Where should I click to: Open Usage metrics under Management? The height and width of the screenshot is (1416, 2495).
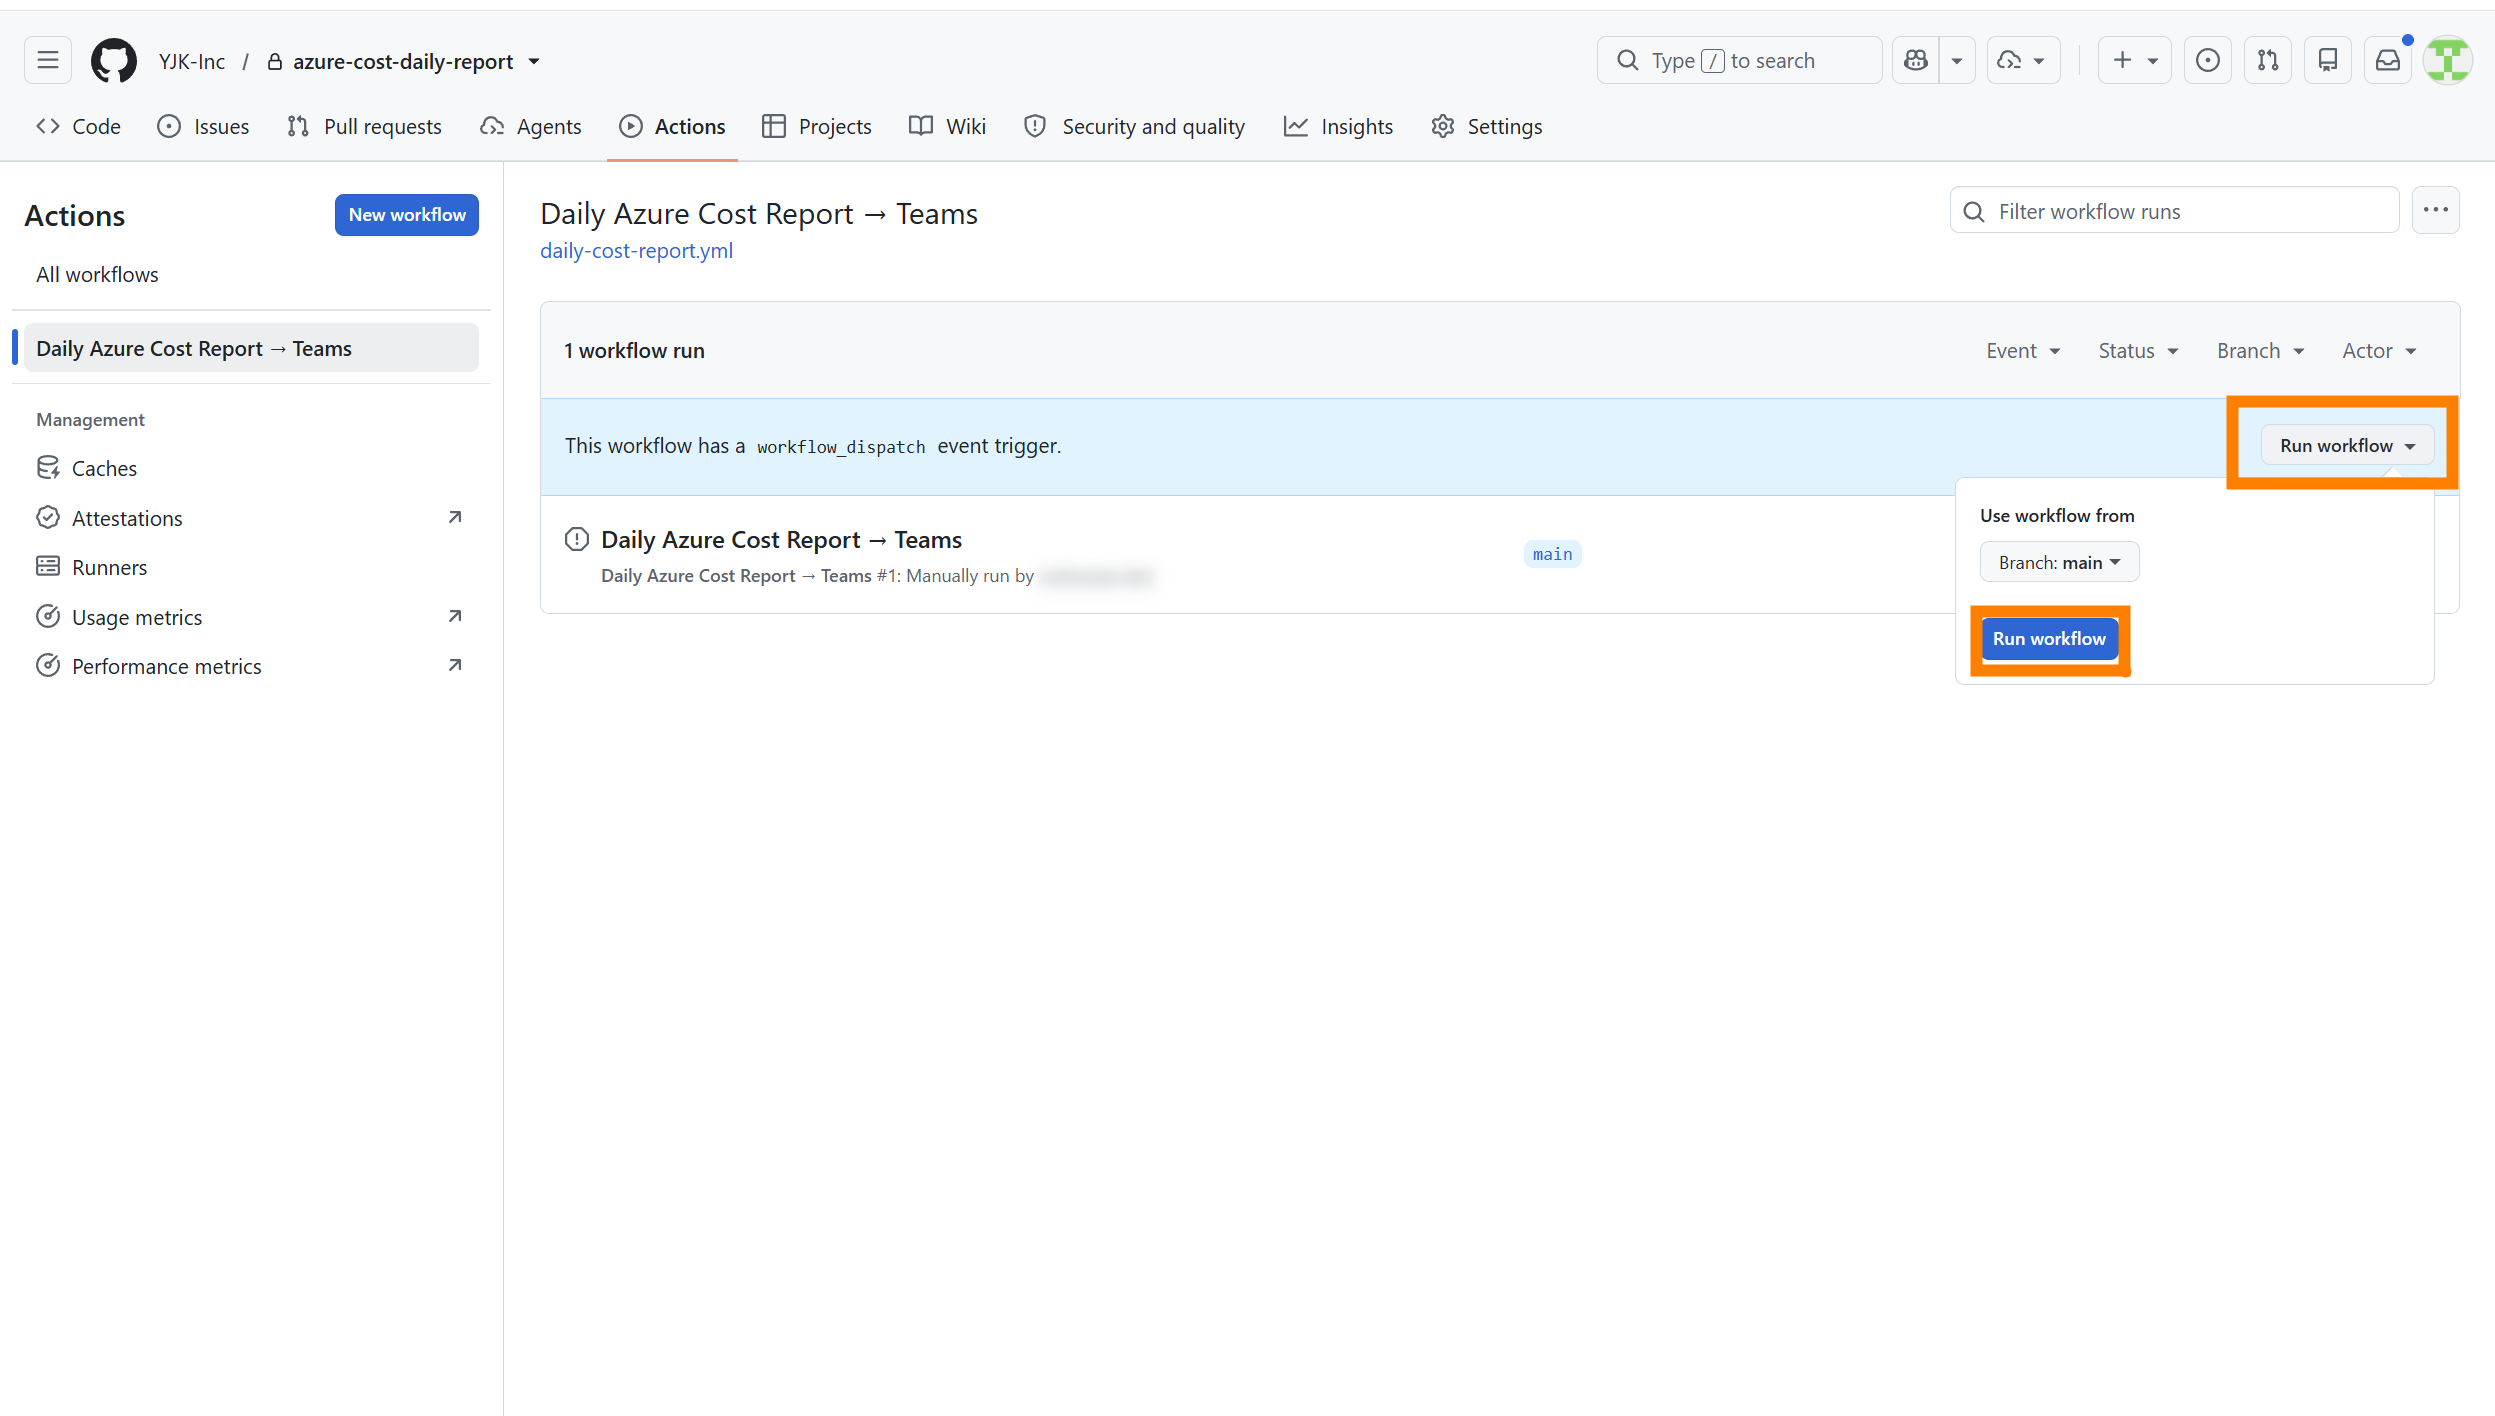[x=251, y=617]
